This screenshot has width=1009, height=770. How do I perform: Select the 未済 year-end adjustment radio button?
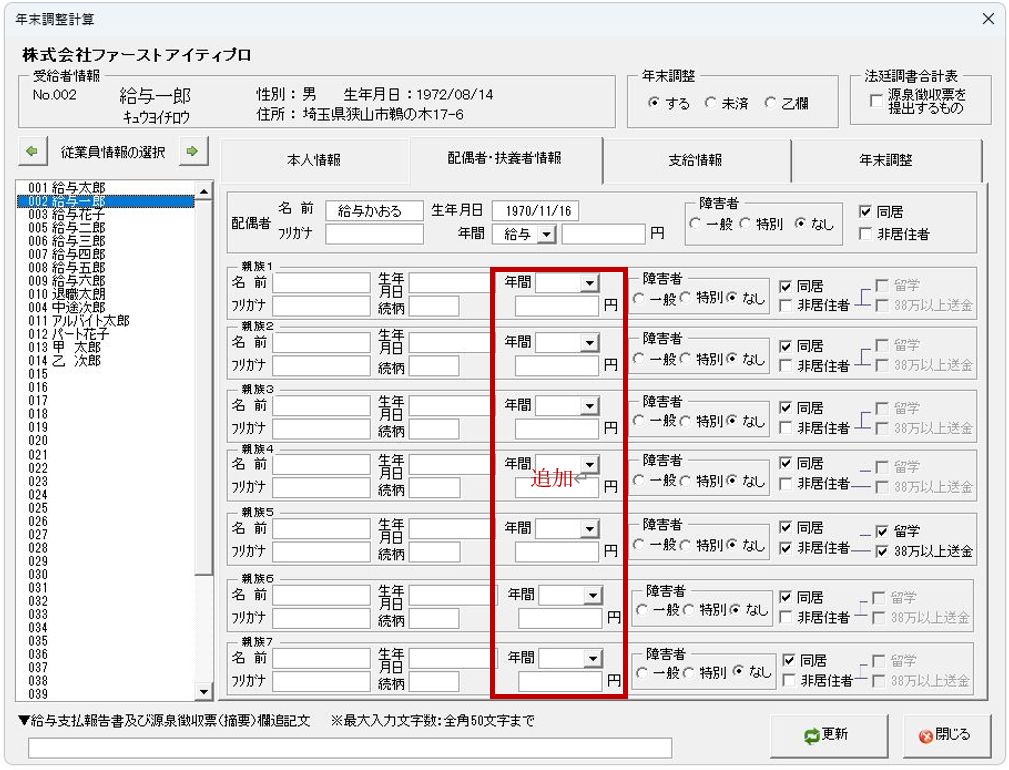[x=711, y=103]
